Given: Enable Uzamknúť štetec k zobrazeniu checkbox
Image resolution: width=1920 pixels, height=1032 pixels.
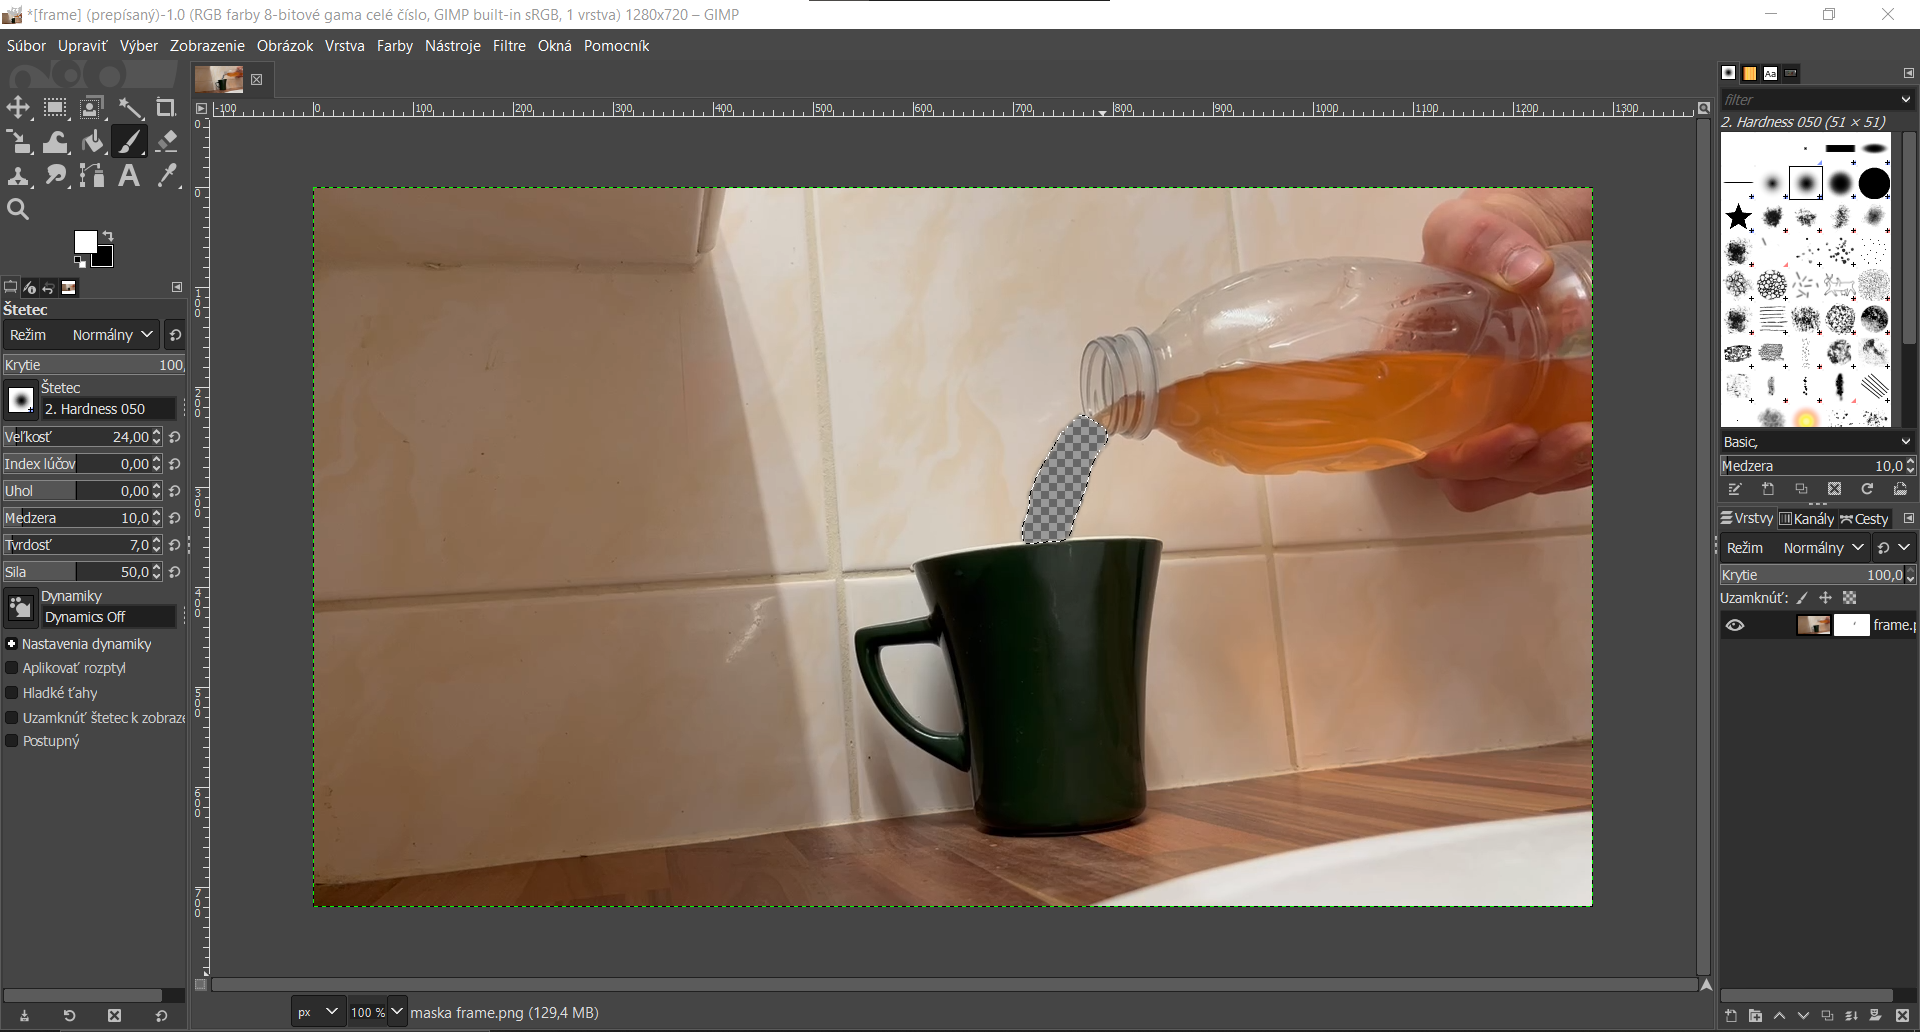Looking at the screenshot, I should [12, 718].
